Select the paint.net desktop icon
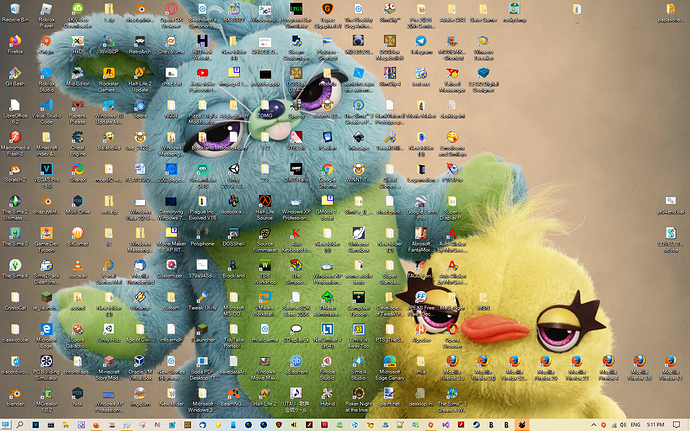Screen dimensions: 690x431 389,398
